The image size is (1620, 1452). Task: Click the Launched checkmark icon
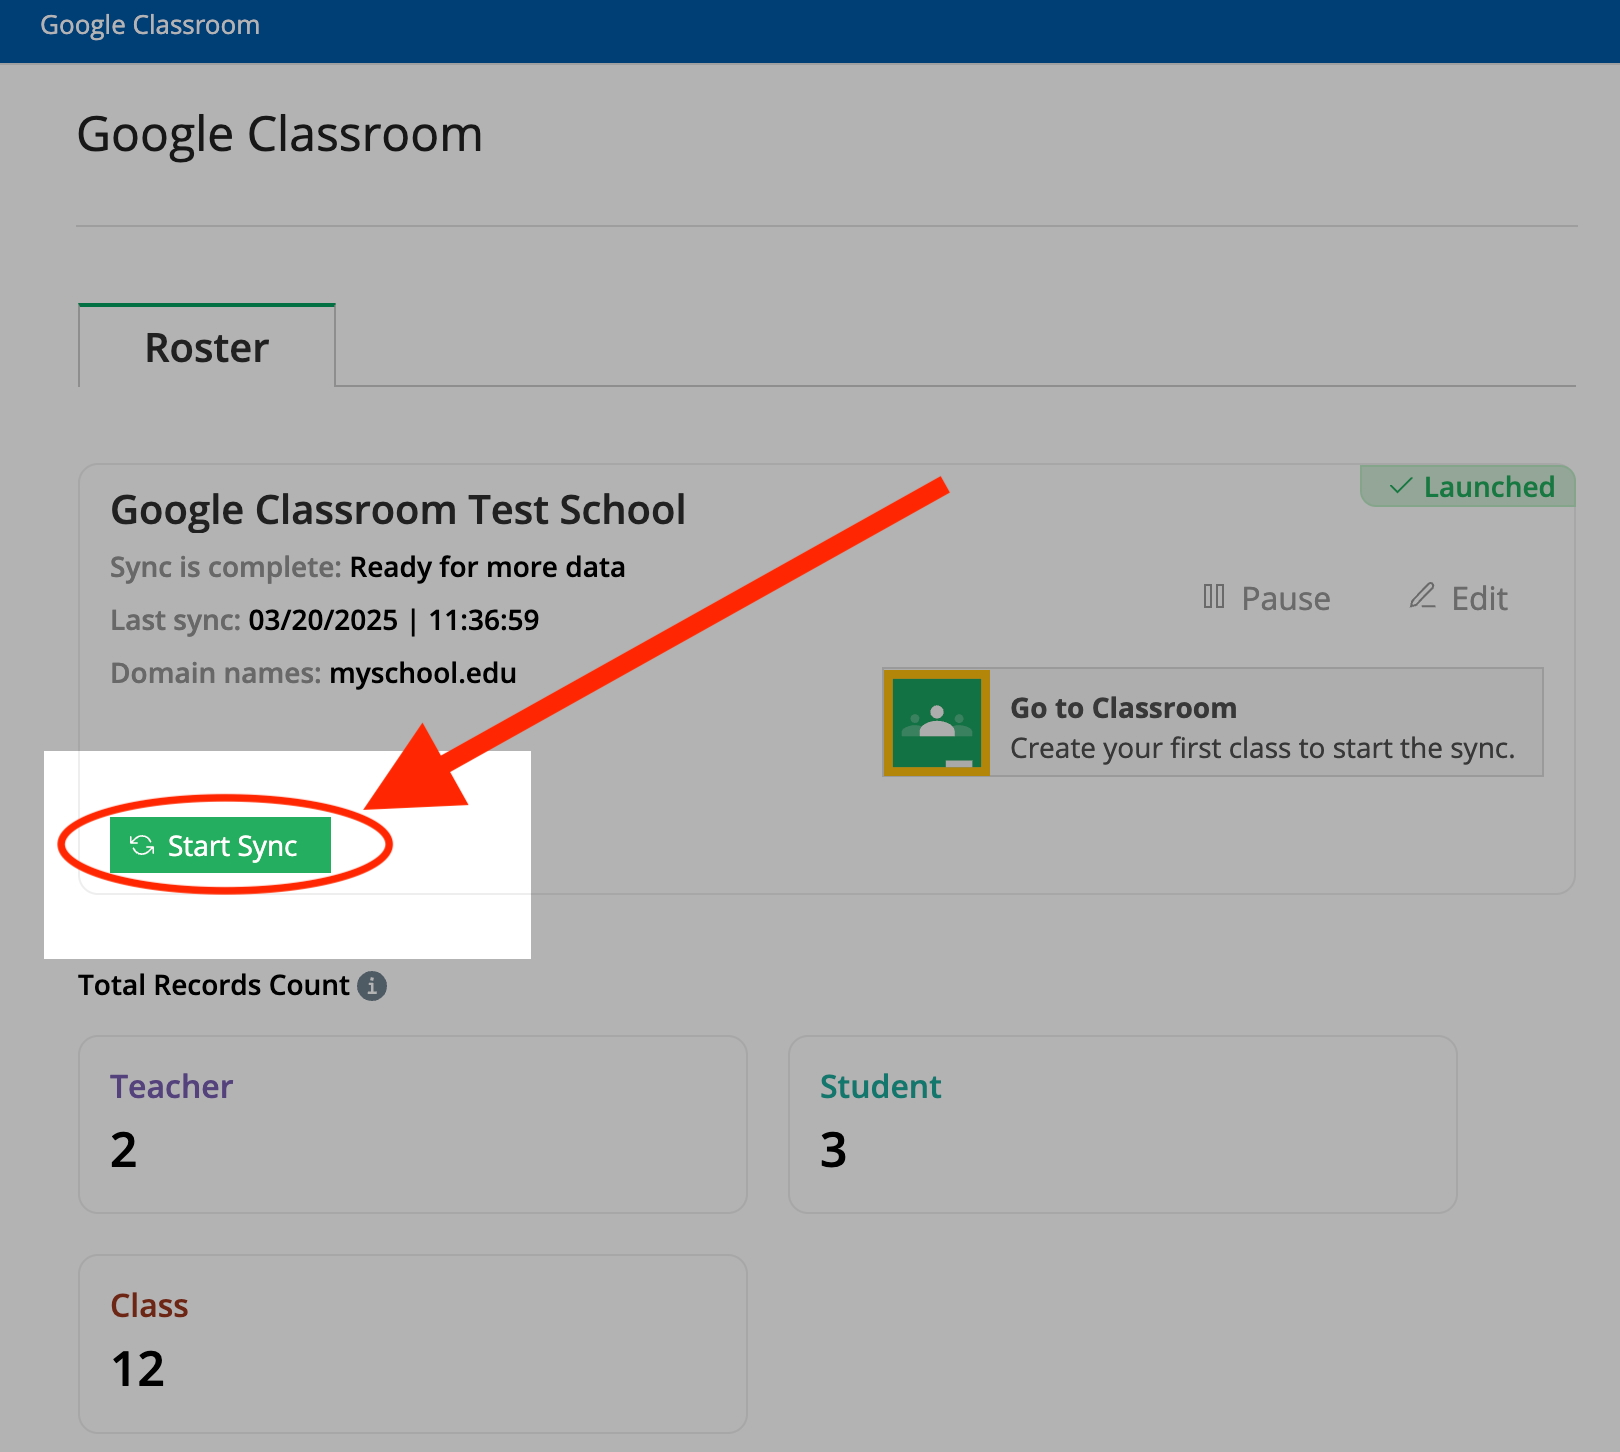point(1401,487)
